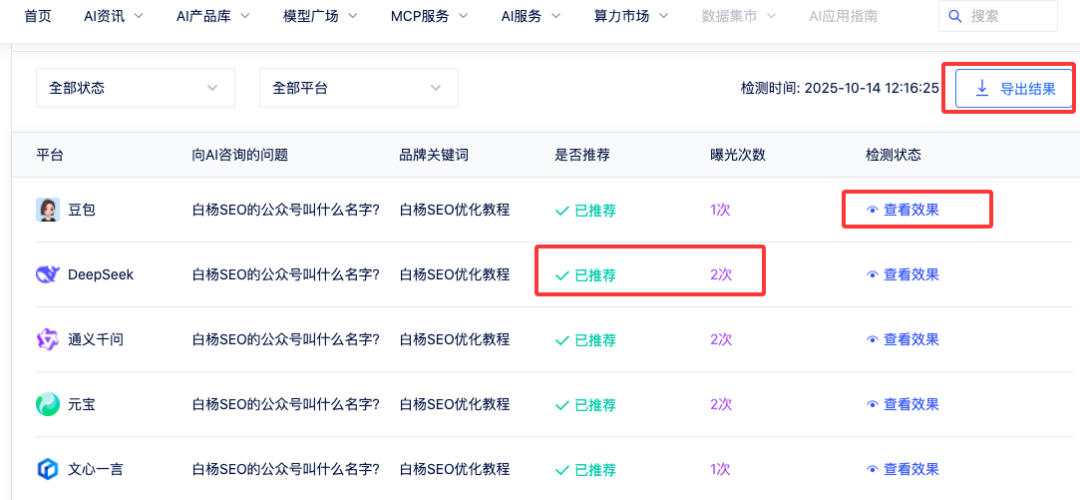Open the MCP服务 menu
The width and height of the screenshot is (1080, 500).
coord(433,16)
